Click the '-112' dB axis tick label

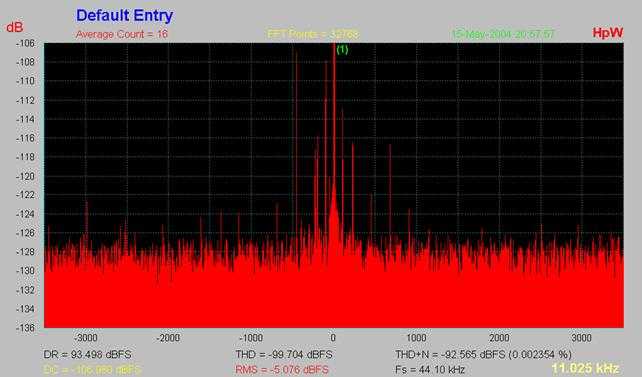pos(25,100)
